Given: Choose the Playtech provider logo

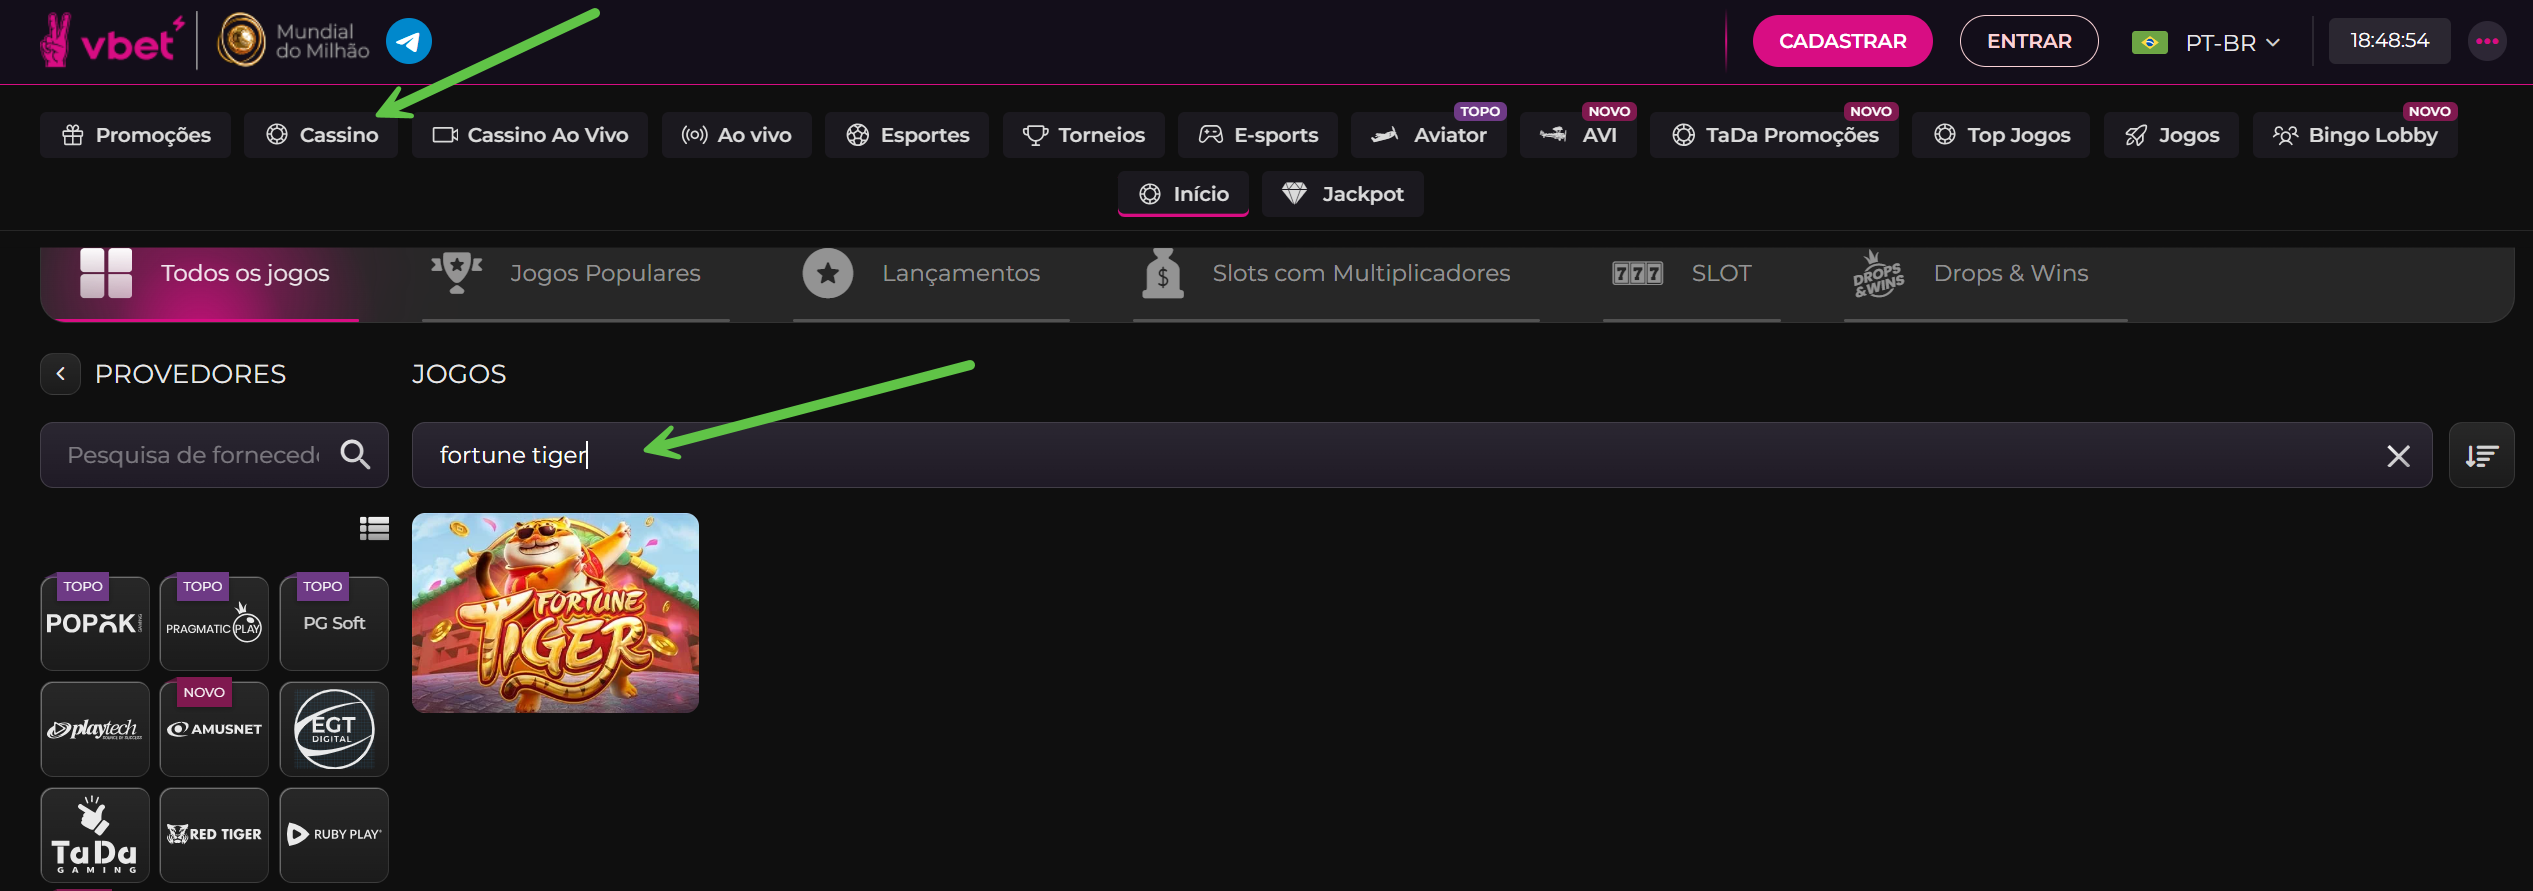Looking at the screenshot, I should coord(95,729).
